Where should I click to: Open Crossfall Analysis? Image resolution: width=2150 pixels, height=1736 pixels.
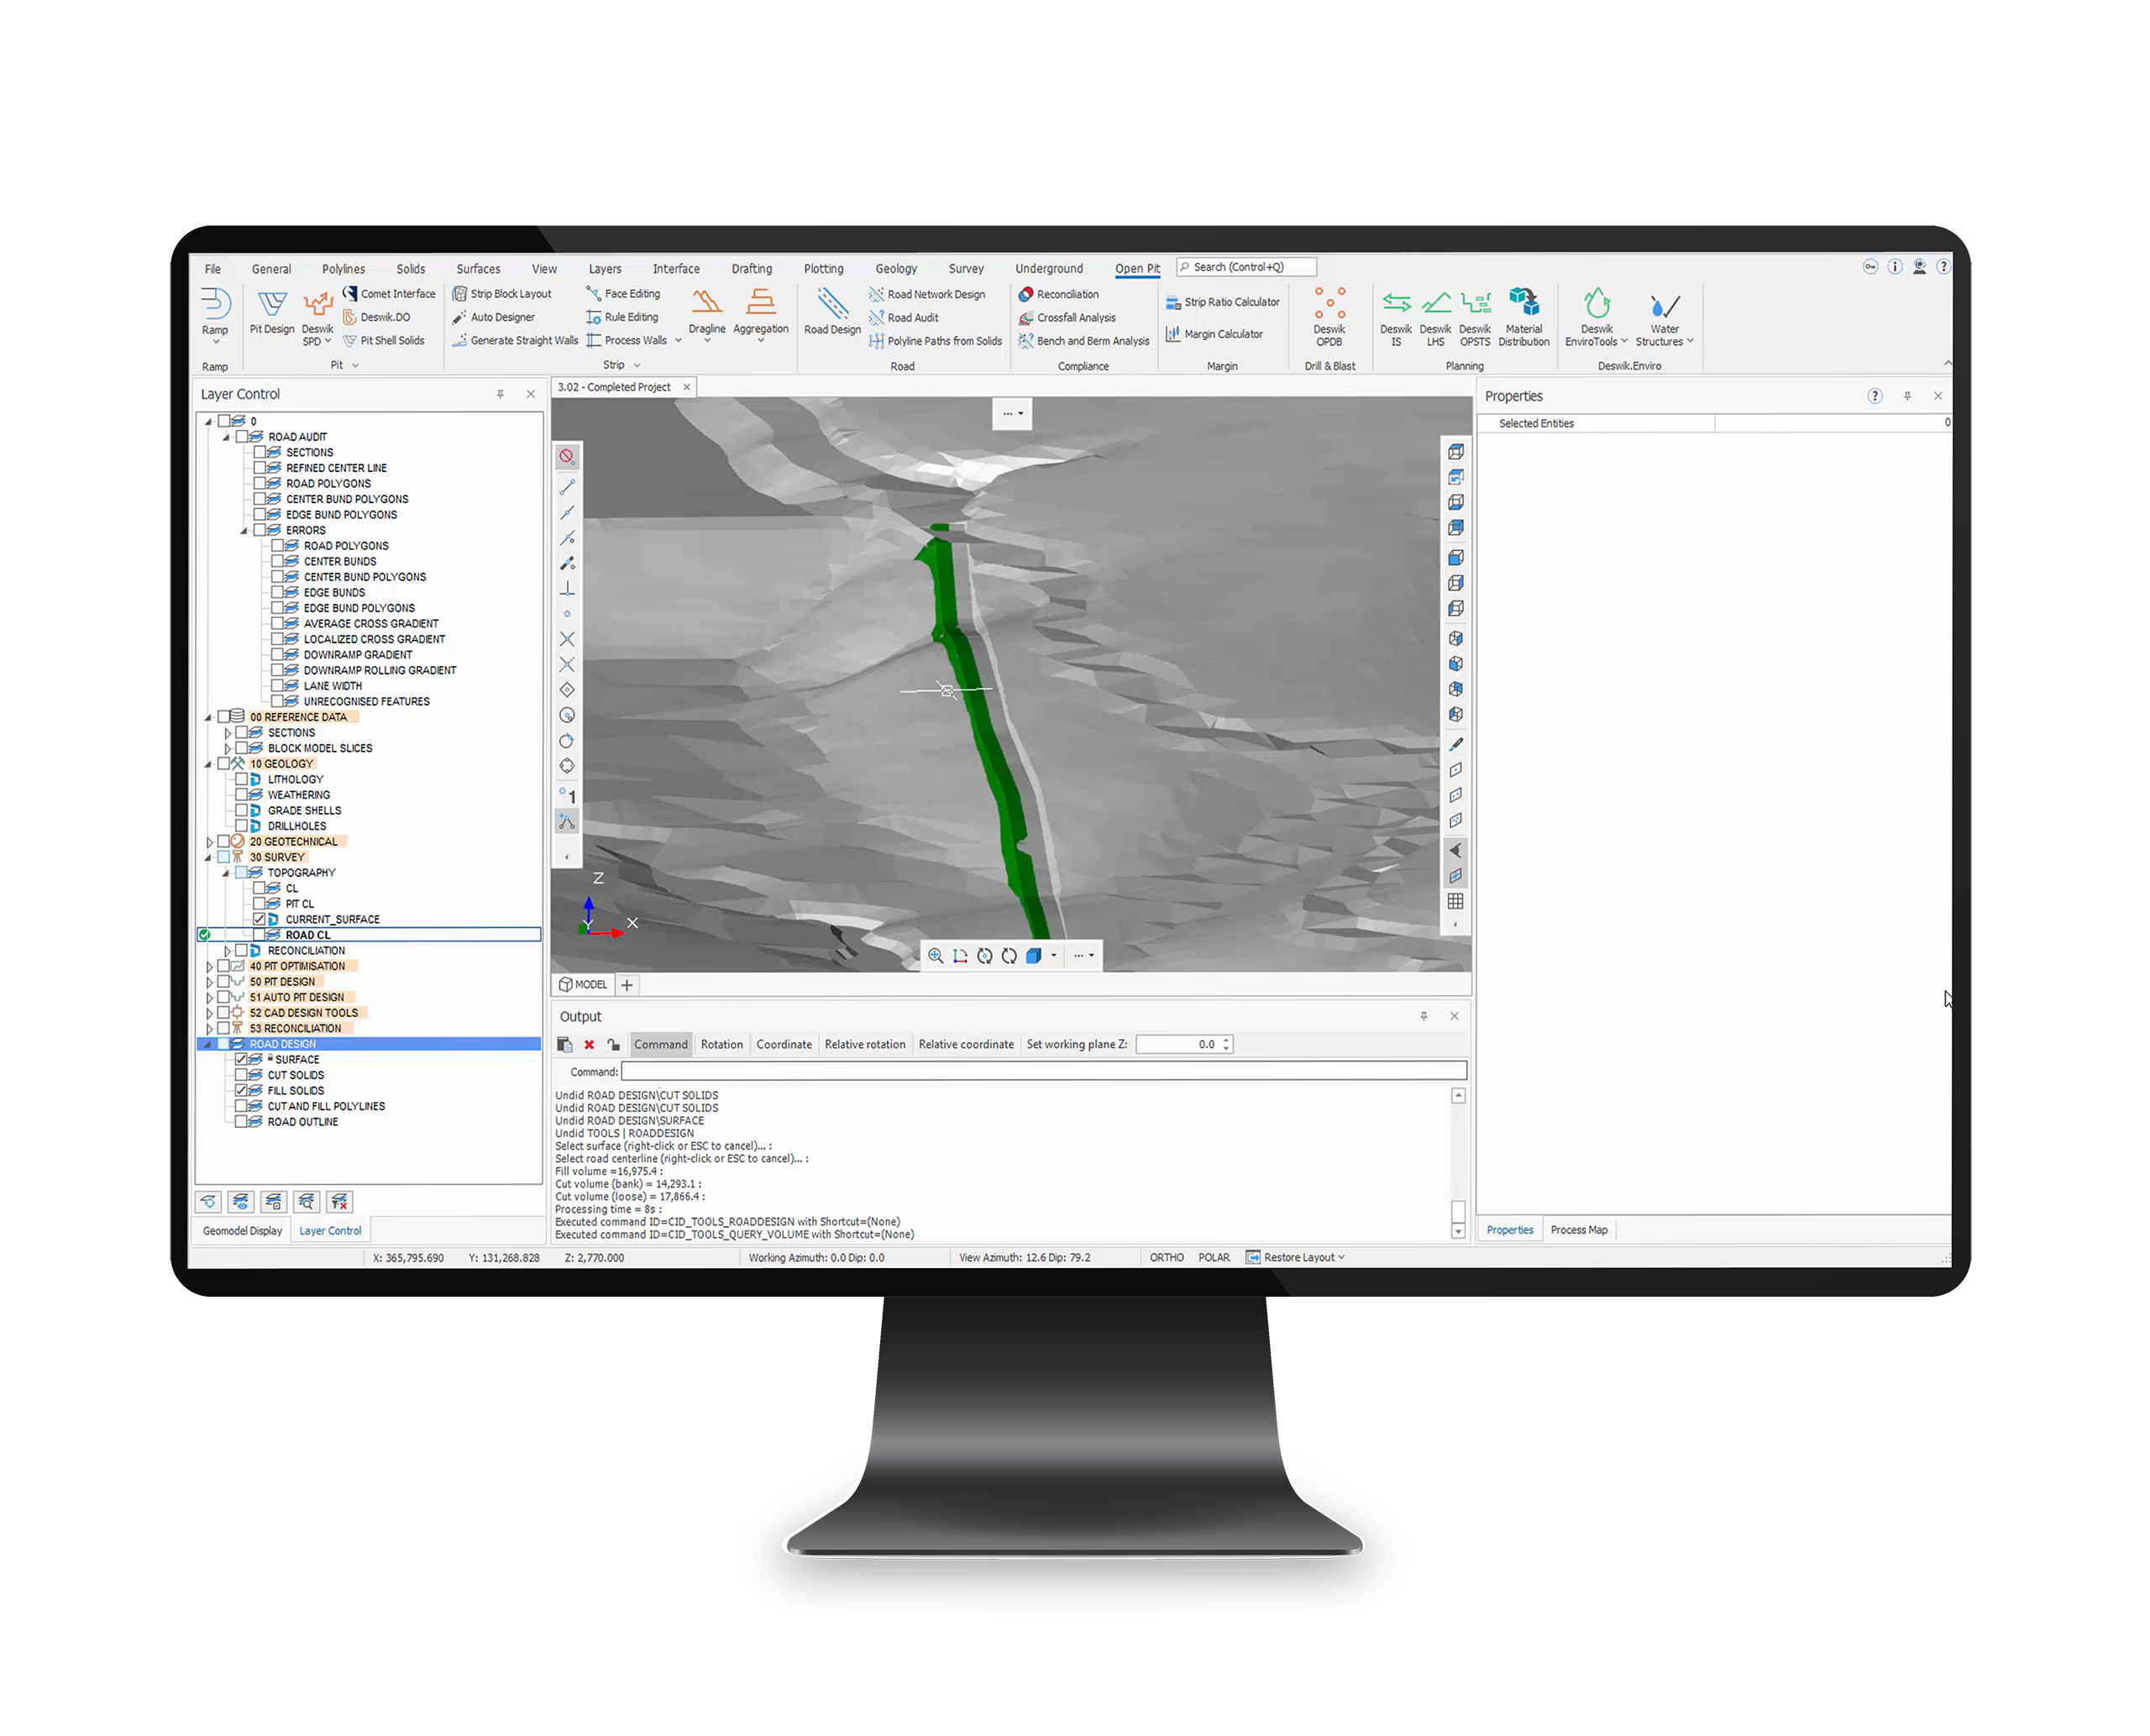pyautogui.click(x=1067, y=318)
